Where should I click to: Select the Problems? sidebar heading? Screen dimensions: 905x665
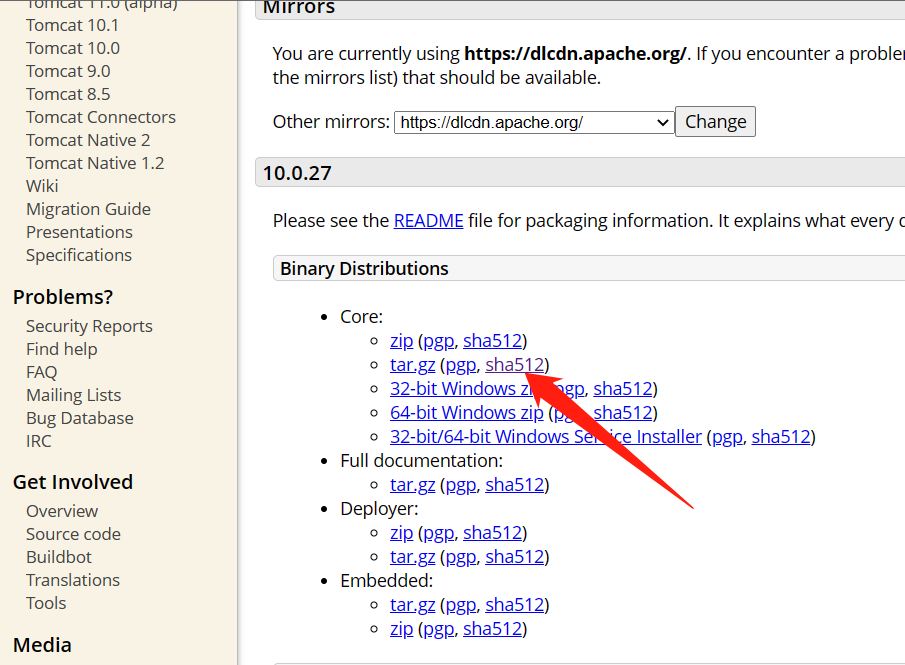pyautogui.click(x=63, y=297)
